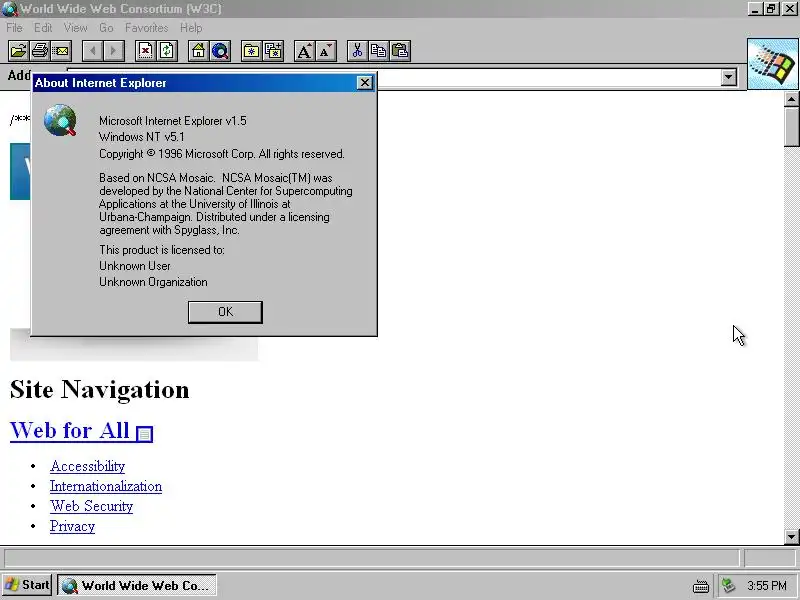This screenshot has width=800, height=600.
Task: Go back with the left arrow button
Action: pos(92,51)
